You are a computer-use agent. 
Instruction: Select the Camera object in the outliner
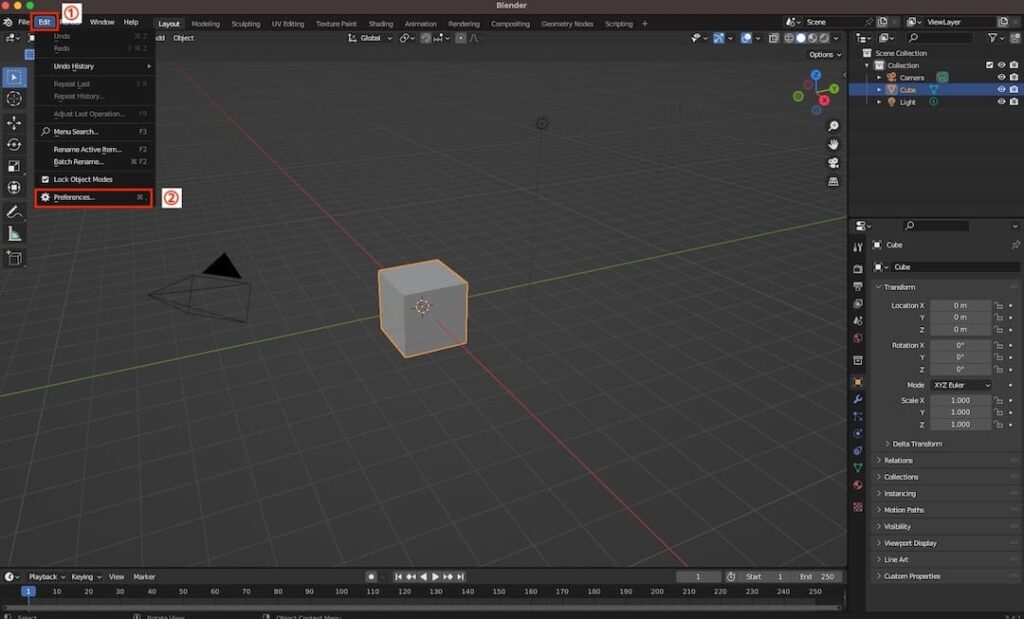click(910, 77)
